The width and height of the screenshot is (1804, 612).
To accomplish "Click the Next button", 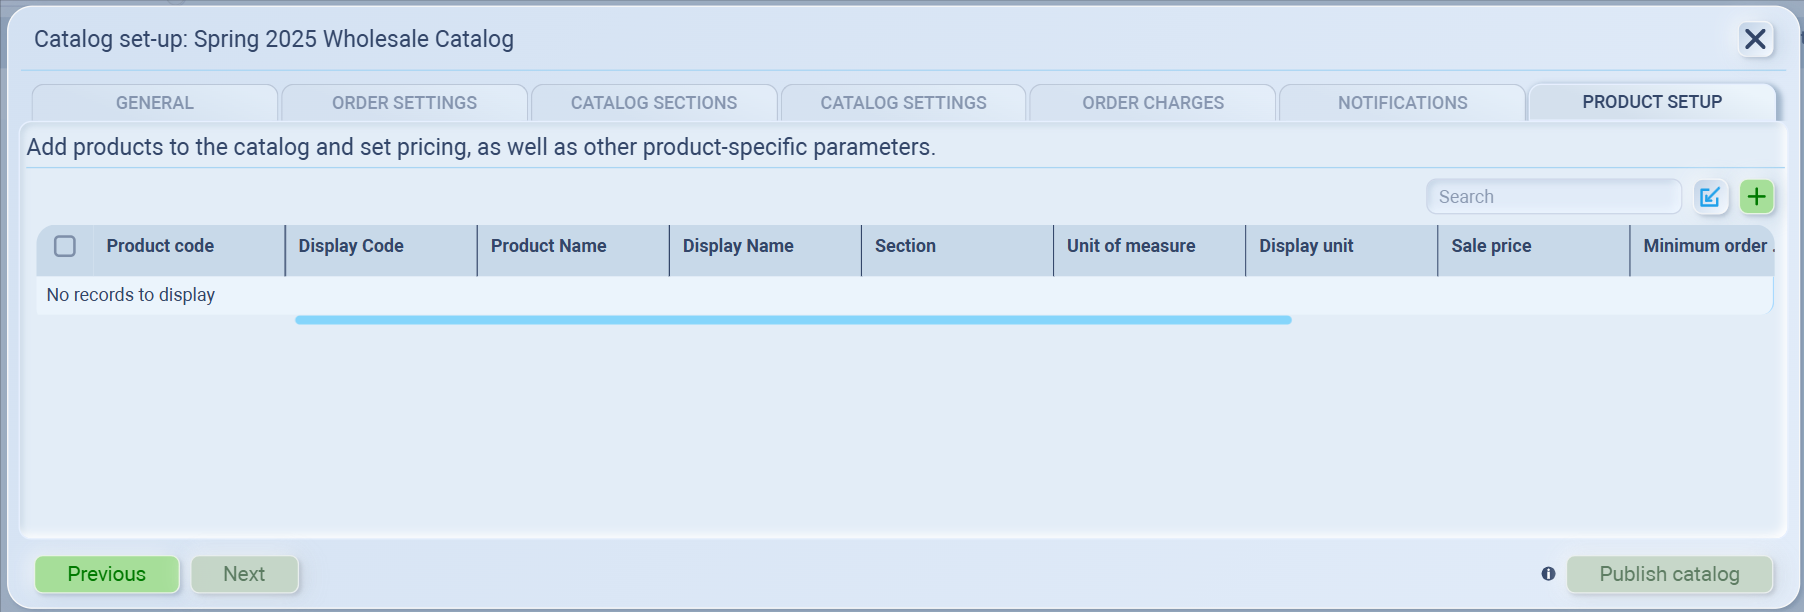I will coord(244,574).
